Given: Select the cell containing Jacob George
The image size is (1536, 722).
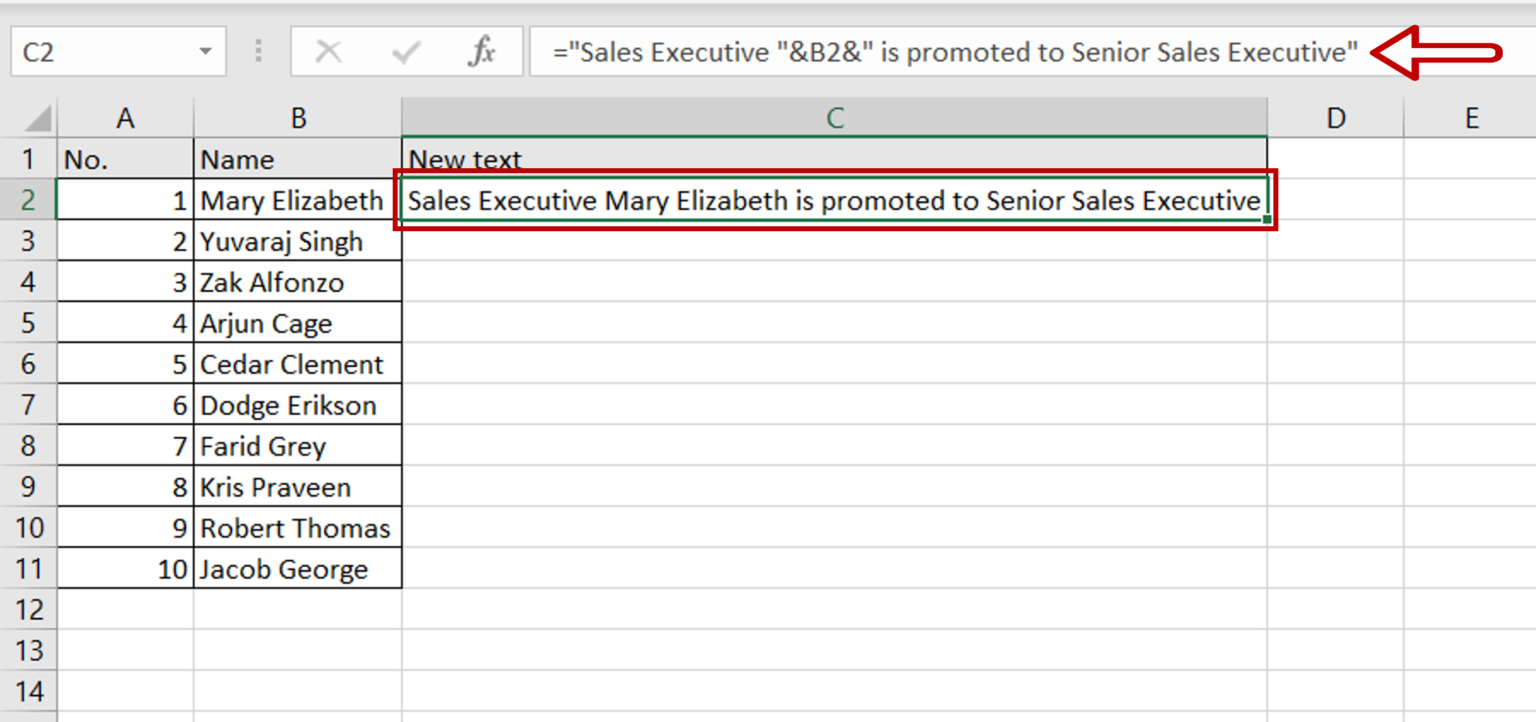Looking at the screenshot, I should coord(297,568).
